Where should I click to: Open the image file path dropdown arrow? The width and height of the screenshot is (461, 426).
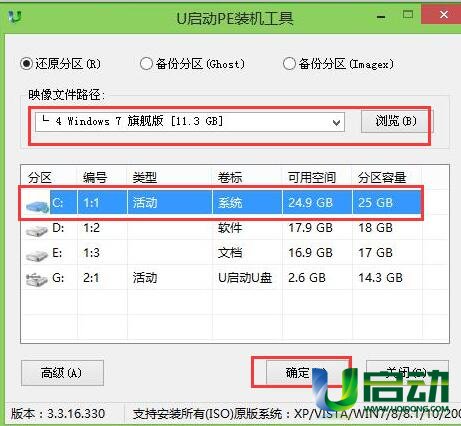coord(336,122)
